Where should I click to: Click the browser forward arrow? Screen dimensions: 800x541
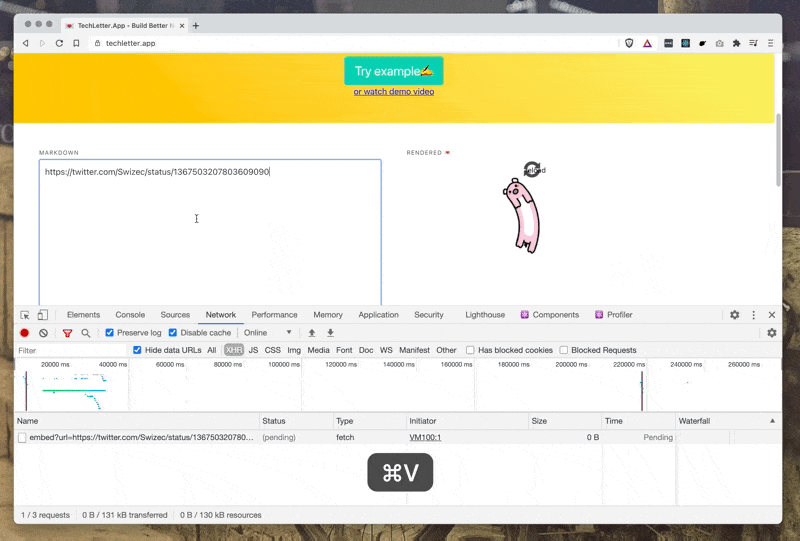point(42,43)
